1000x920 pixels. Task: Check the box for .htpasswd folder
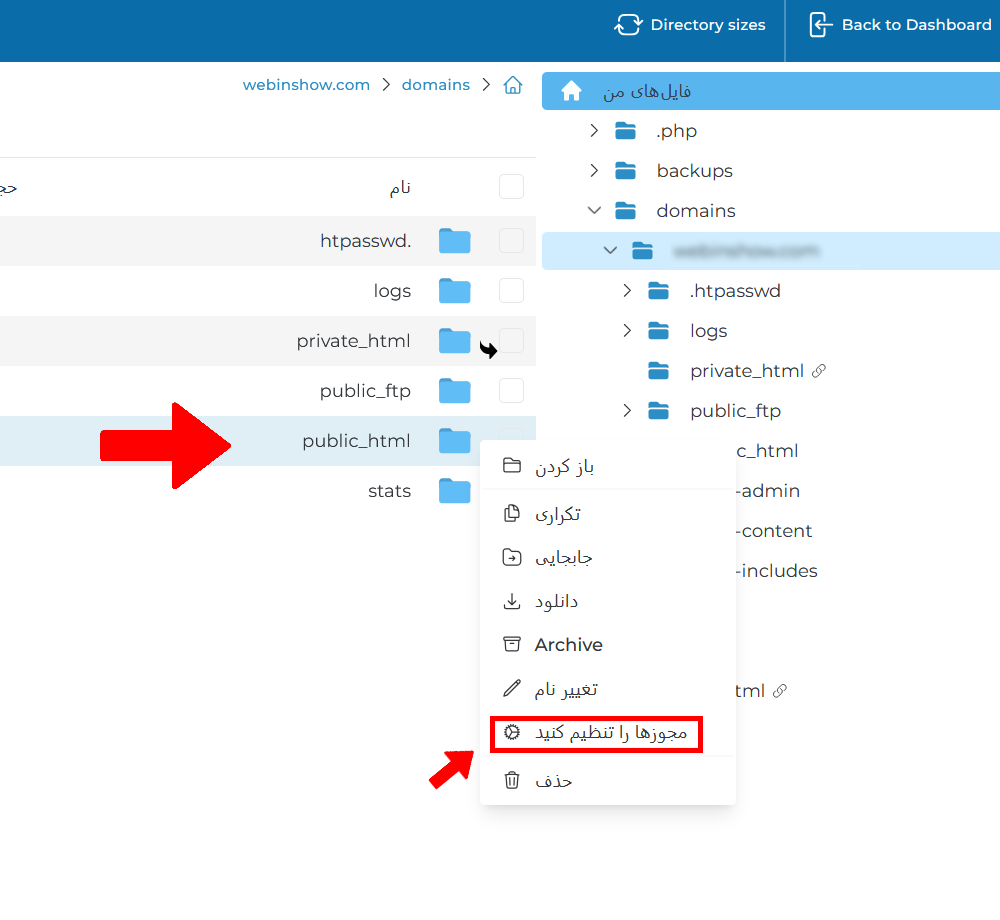(511, 241)
